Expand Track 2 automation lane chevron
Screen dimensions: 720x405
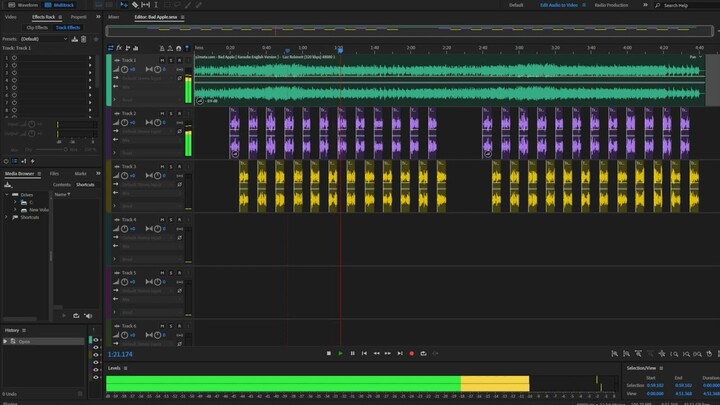tap(115, 153)
